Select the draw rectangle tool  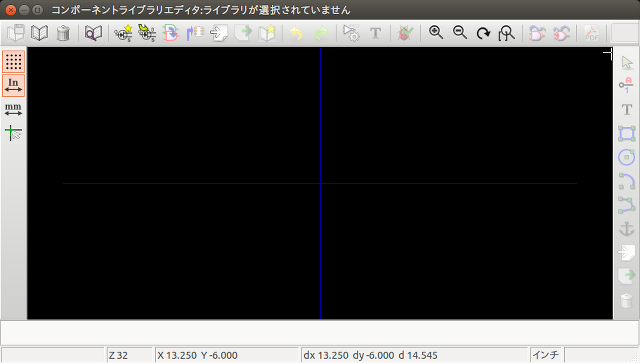click(x=627, y=133)
